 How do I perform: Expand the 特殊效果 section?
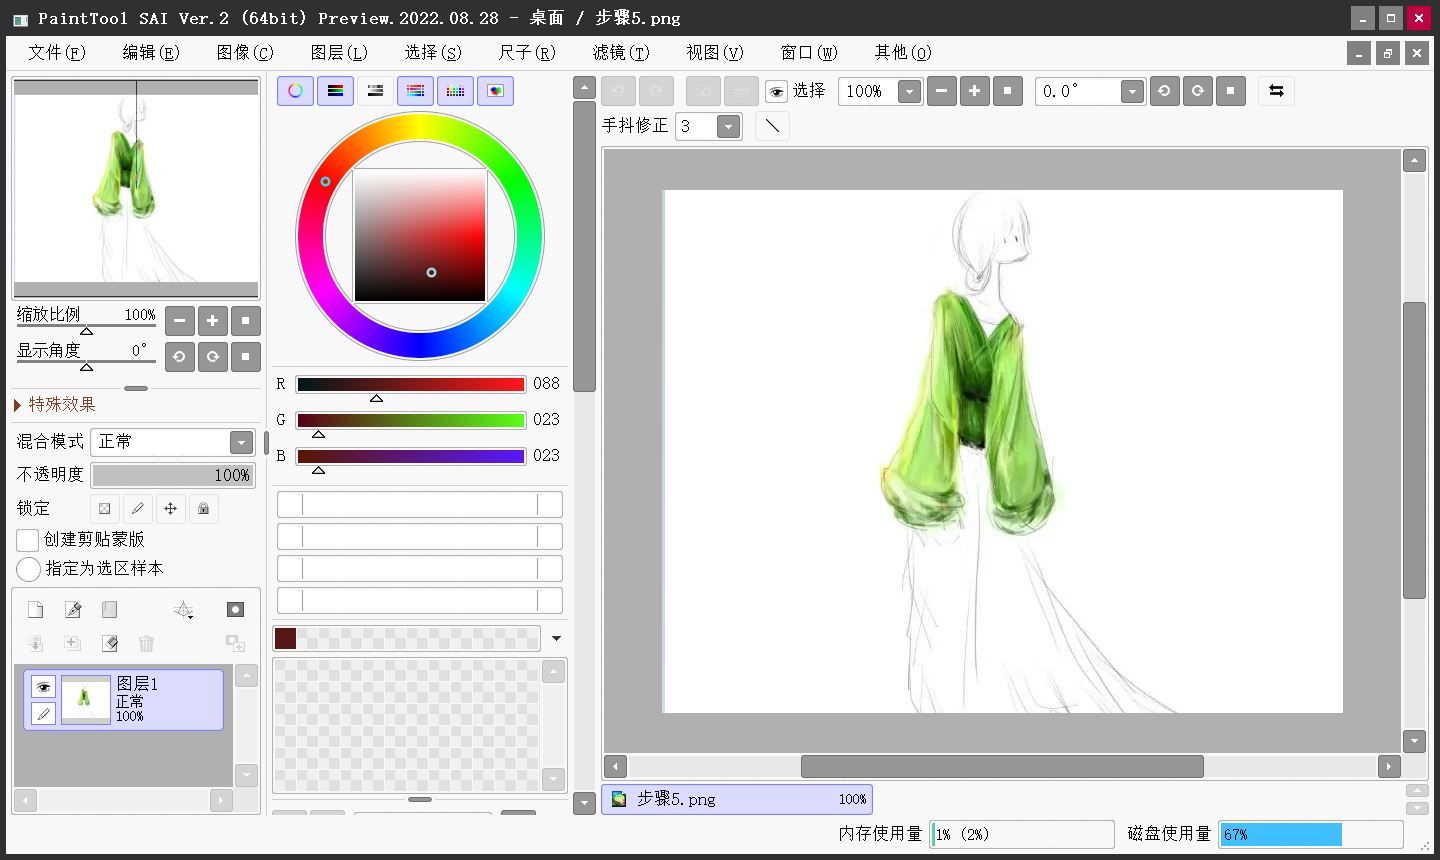point(55,404)
